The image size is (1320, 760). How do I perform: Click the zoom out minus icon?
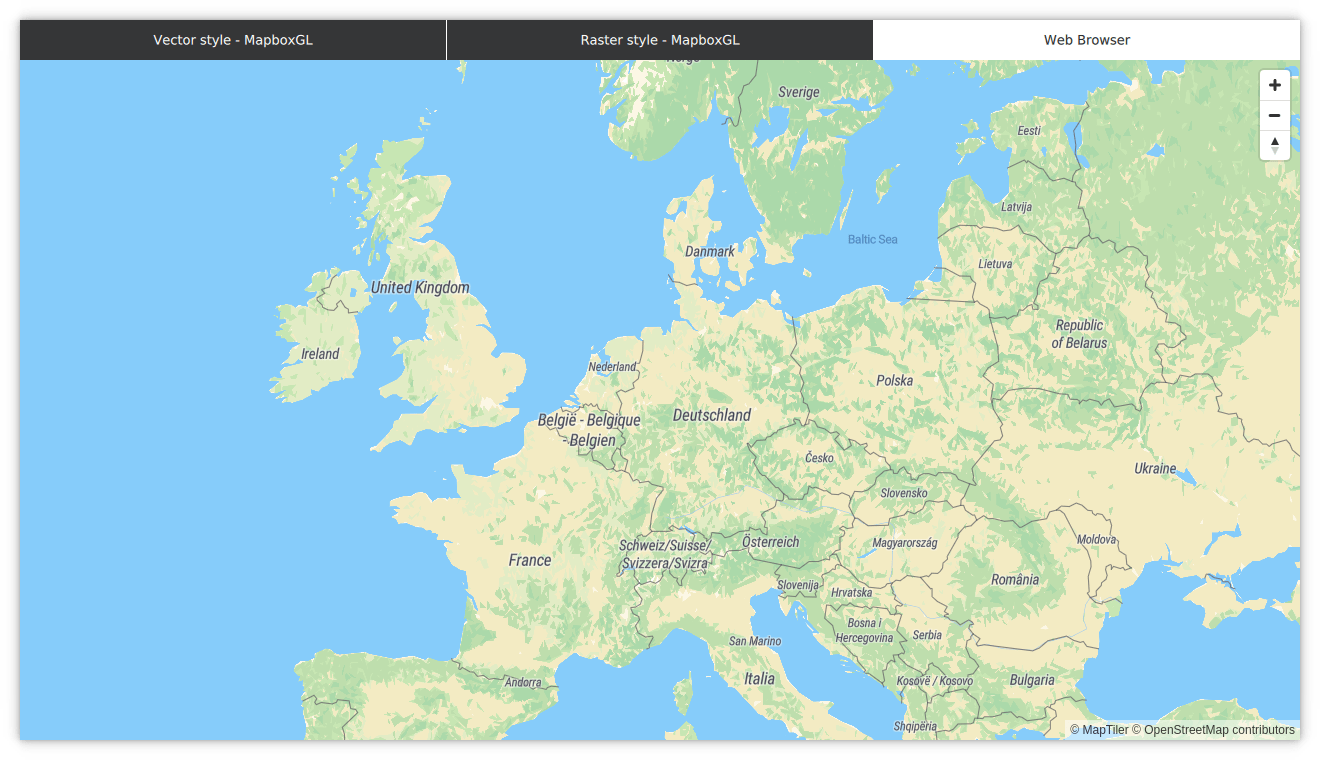(x=1274, y=115)
